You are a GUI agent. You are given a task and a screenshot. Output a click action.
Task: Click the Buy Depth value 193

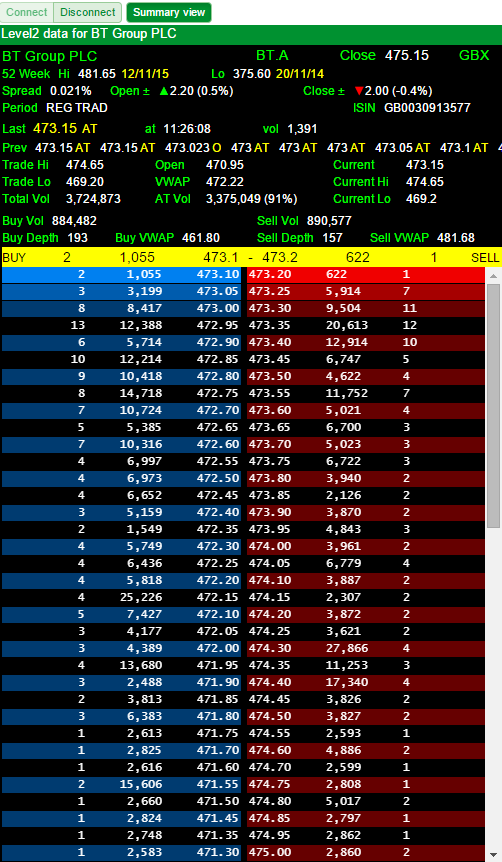coord(78,238)
